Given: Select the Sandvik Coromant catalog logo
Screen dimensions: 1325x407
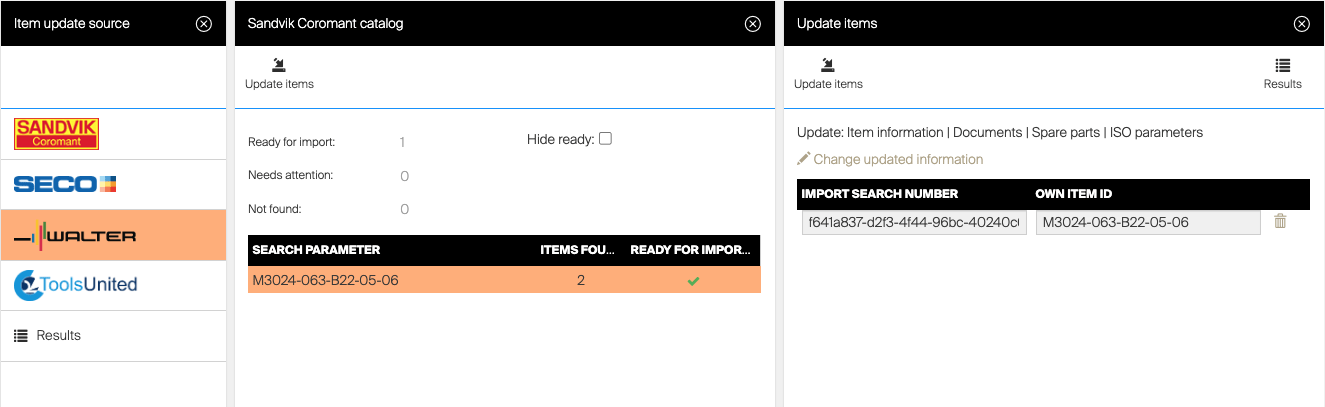Looking at the screenshot, I should click(x=56, y=134).
